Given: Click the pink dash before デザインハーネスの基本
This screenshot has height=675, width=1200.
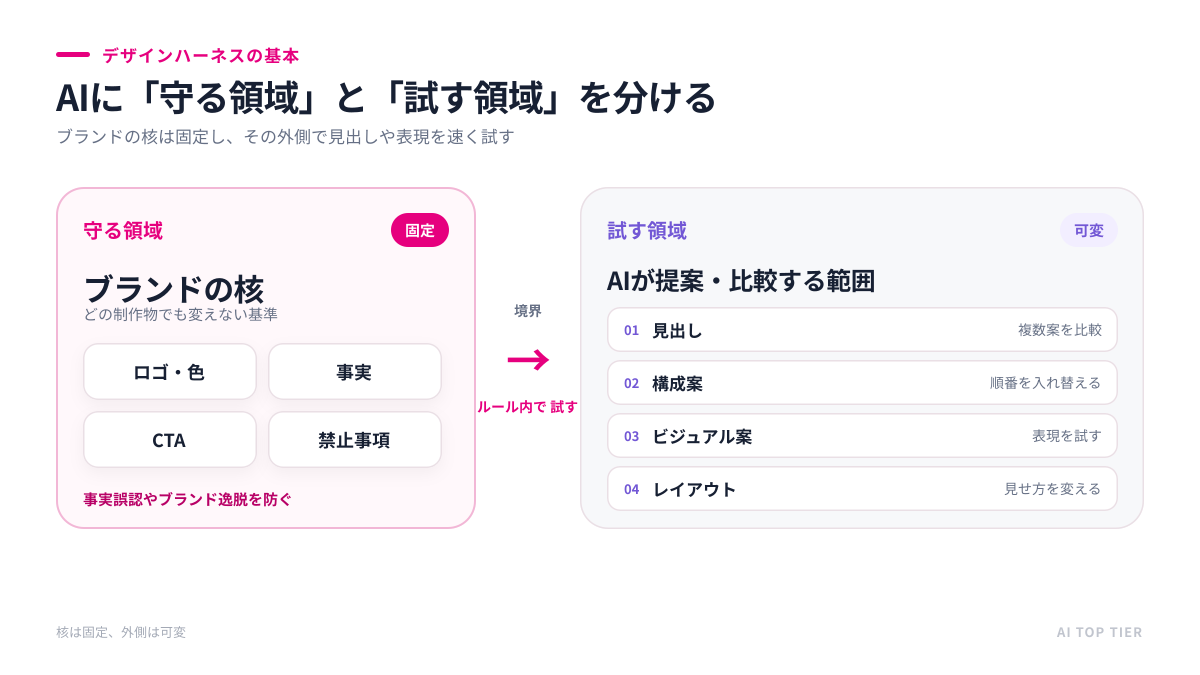Looking at the screenshot, I should tap(73, 54).
